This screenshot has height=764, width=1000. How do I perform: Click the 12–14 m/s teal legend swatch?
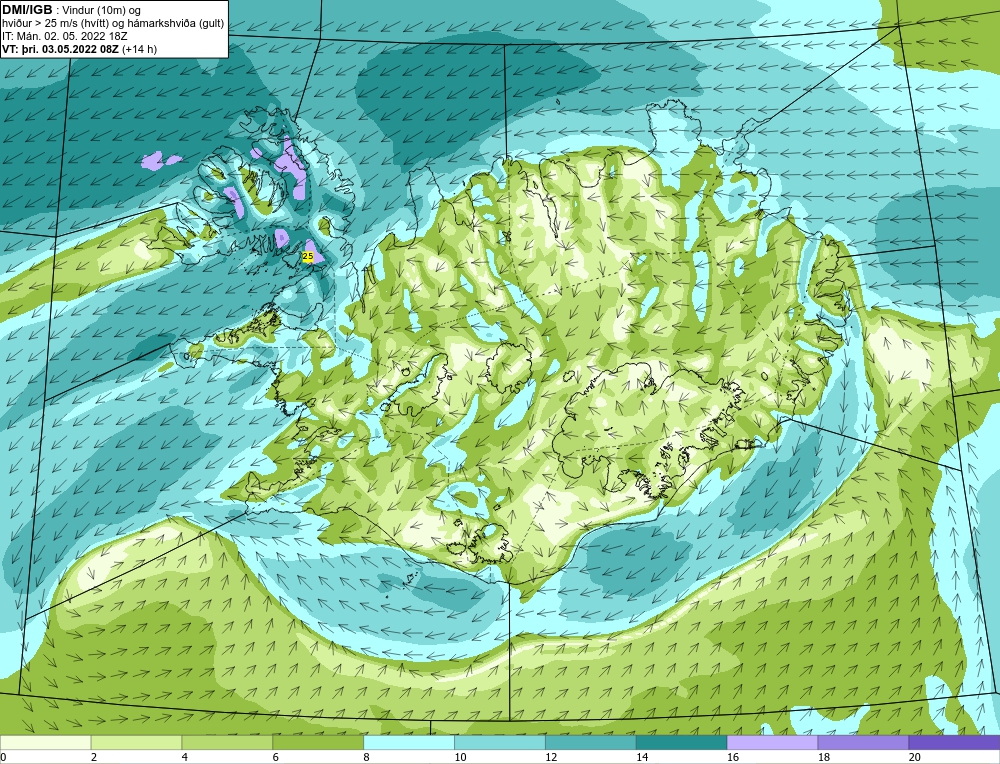click(591, 742)
